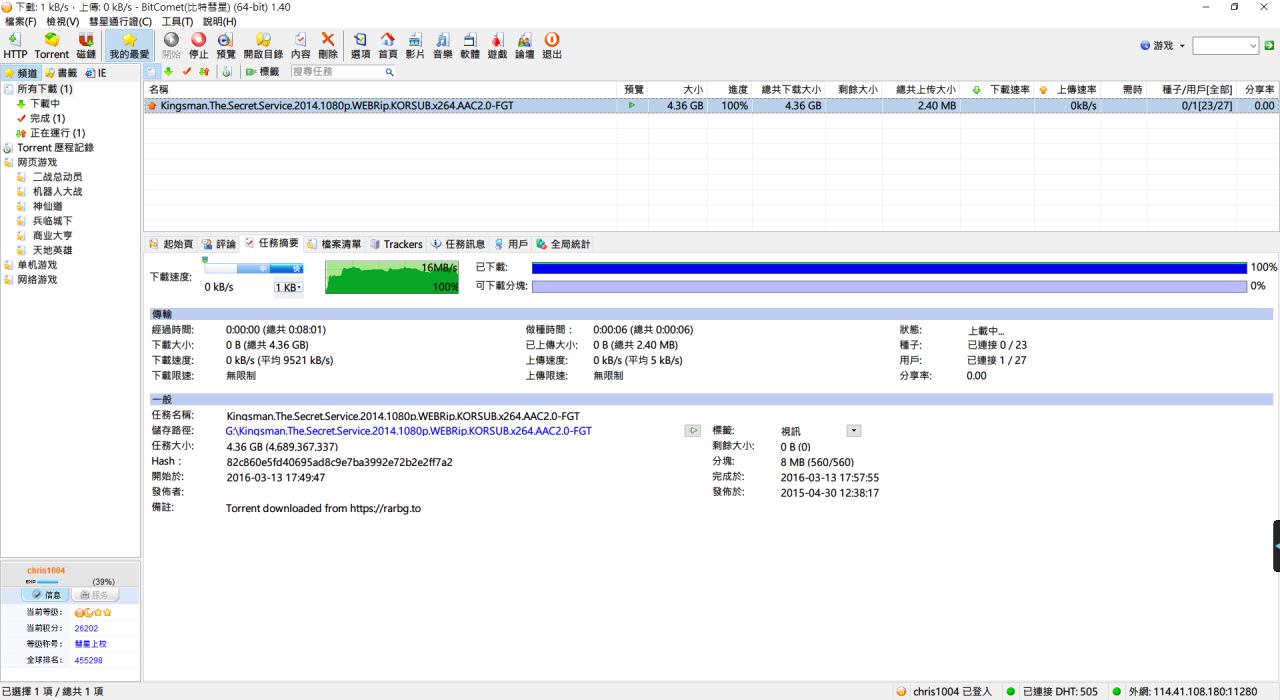Open the 1 KB speed unit dropdown
Viewport: 1280px width, 700px height.
tap(288, 287)
